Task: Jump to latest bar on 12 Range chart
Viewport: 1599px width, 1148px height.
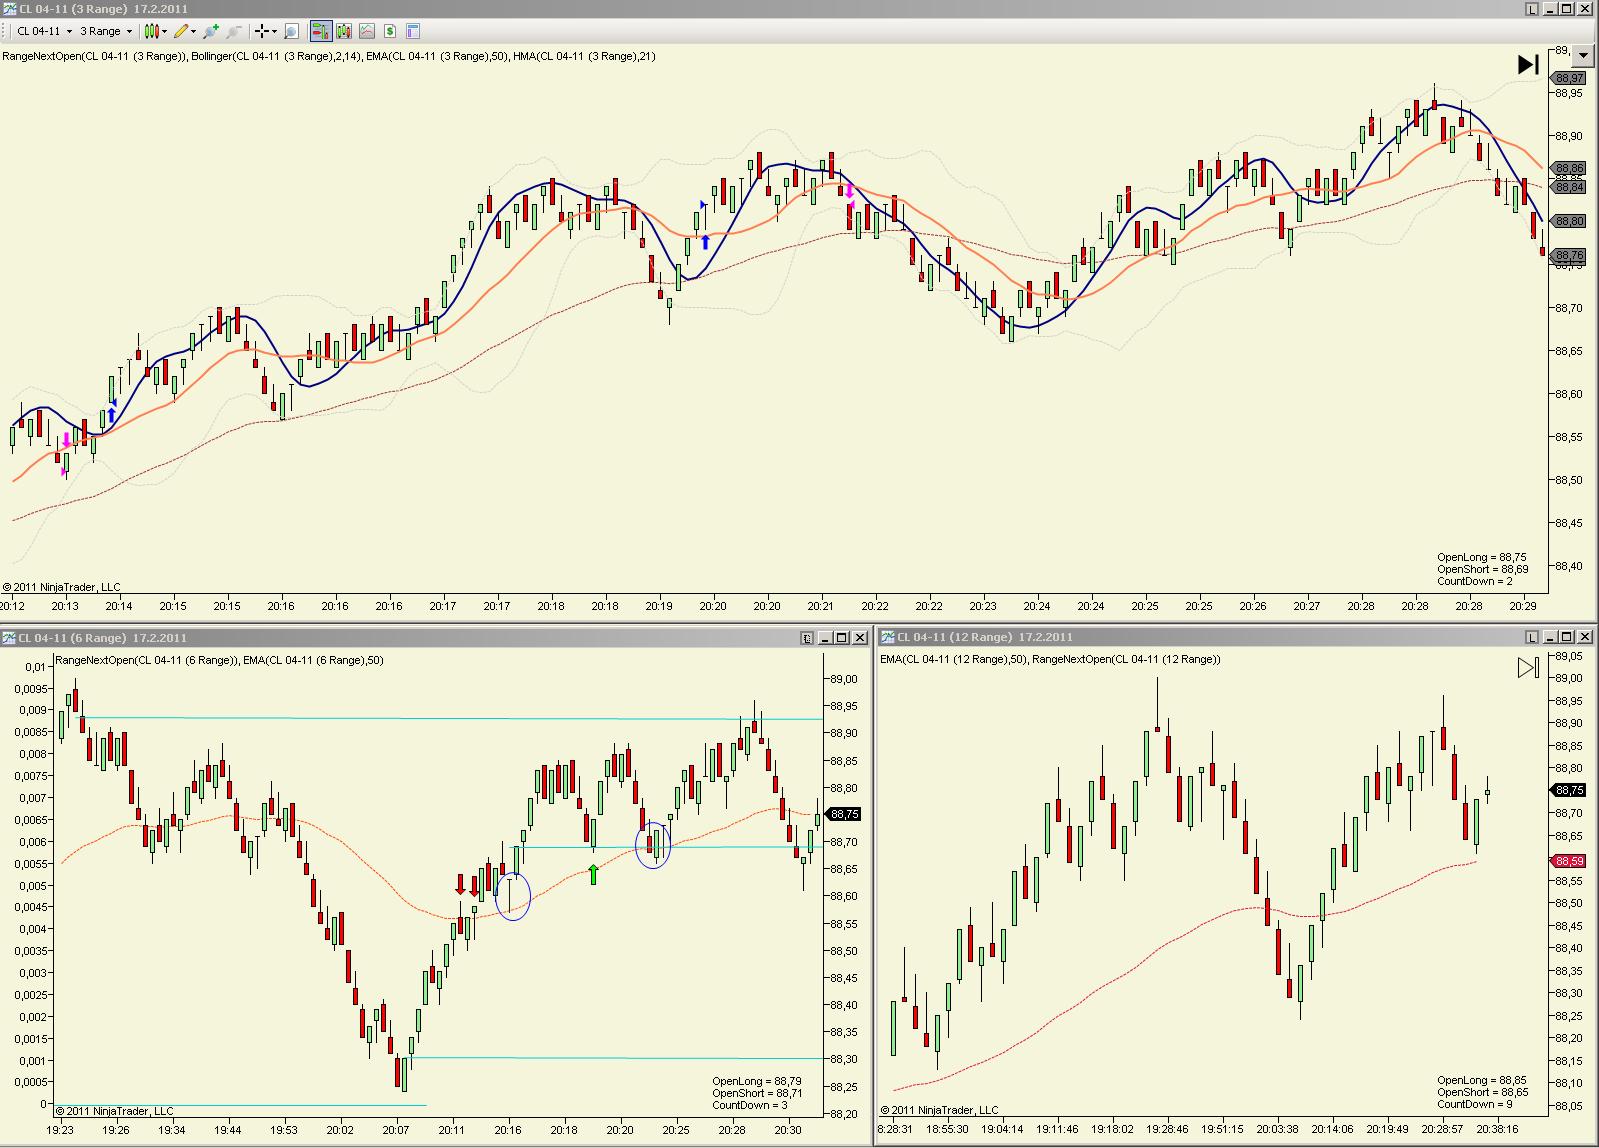Action: click(x=1528, y=667)
